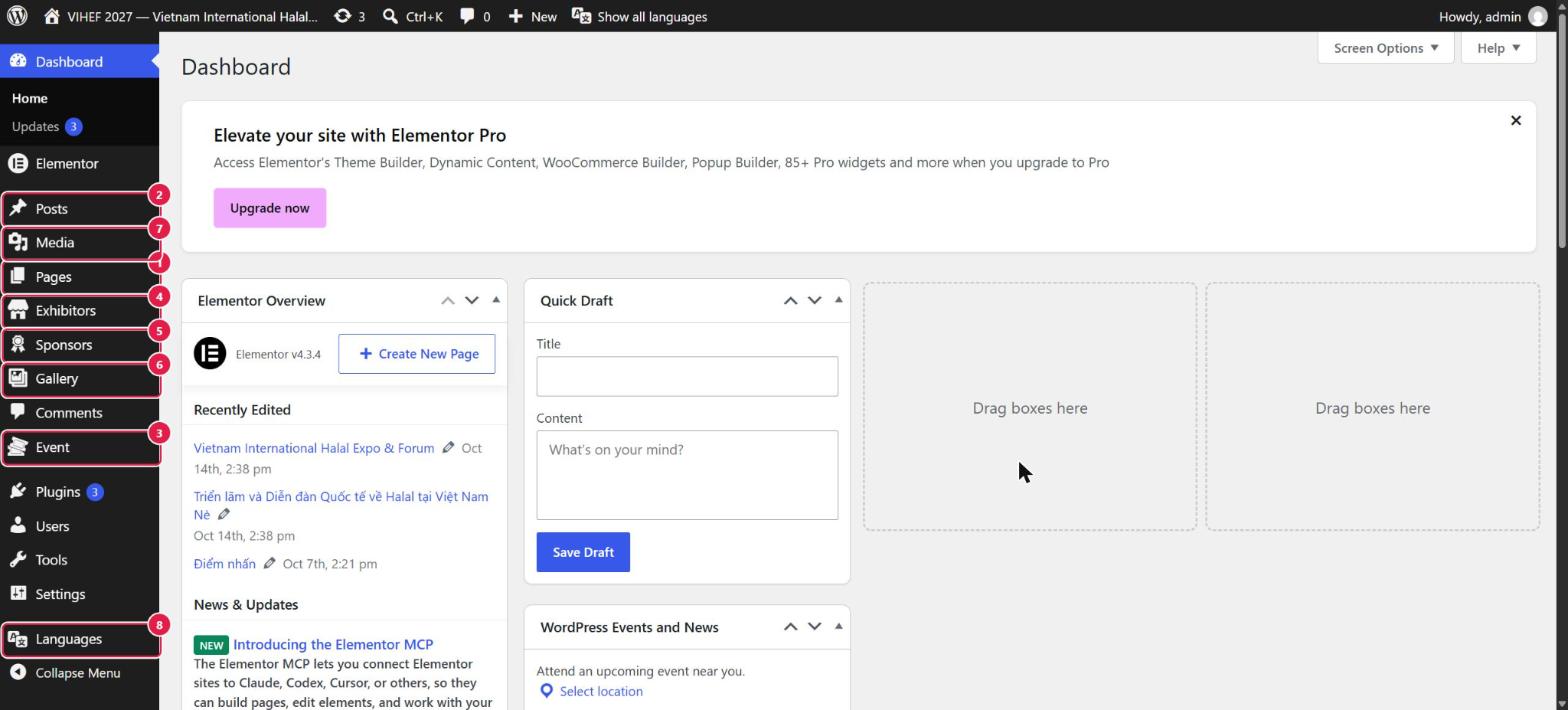Image resolution: width=1568 pixels, height=710 pixels.
Task: Collapse the WordPress Events and News panel
Action: pos(838,627)
